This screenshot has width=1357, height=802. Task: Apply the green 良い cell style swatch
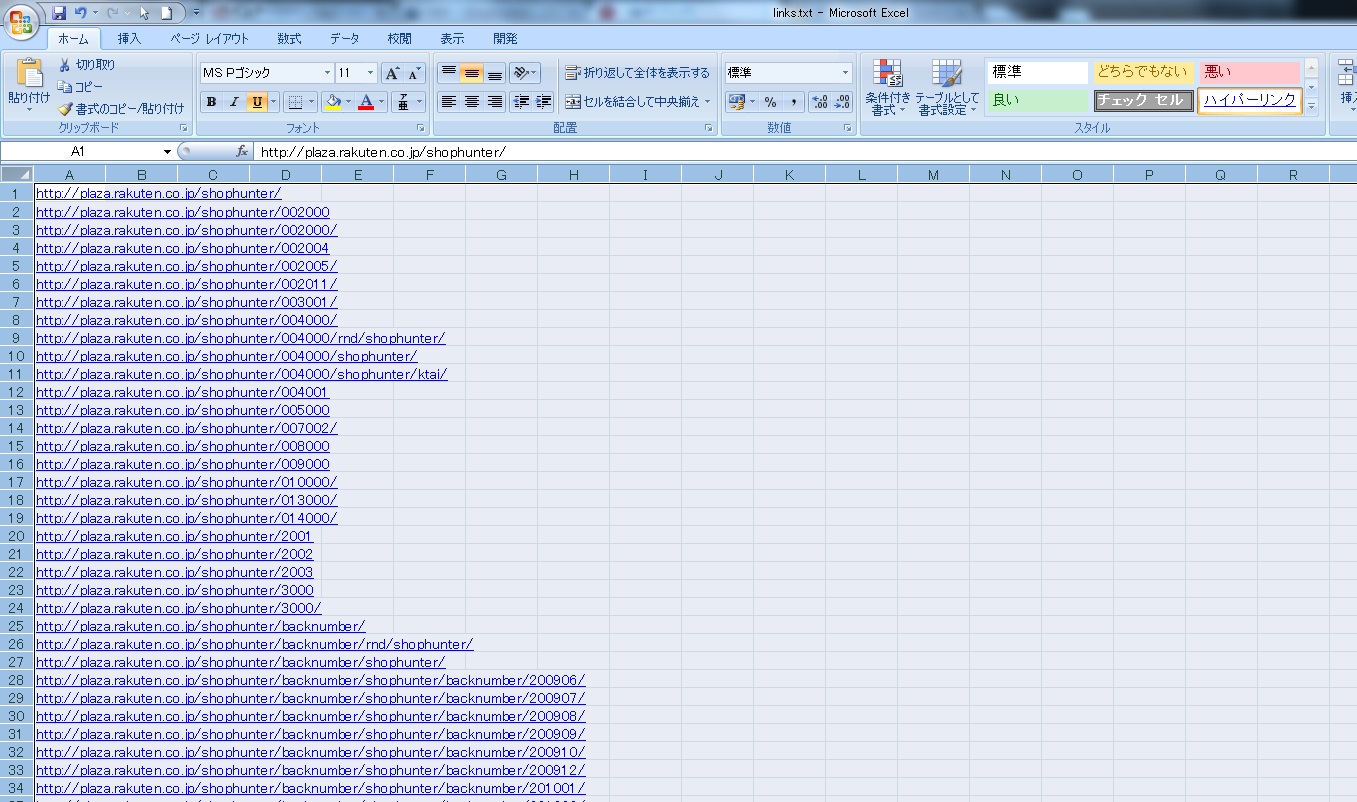[1037, 100]
